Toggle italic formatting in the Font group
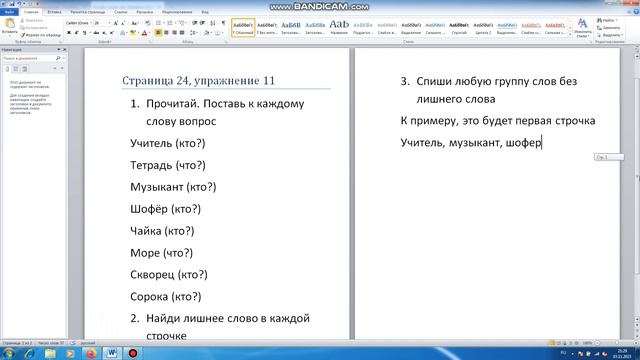 [76, 33]
